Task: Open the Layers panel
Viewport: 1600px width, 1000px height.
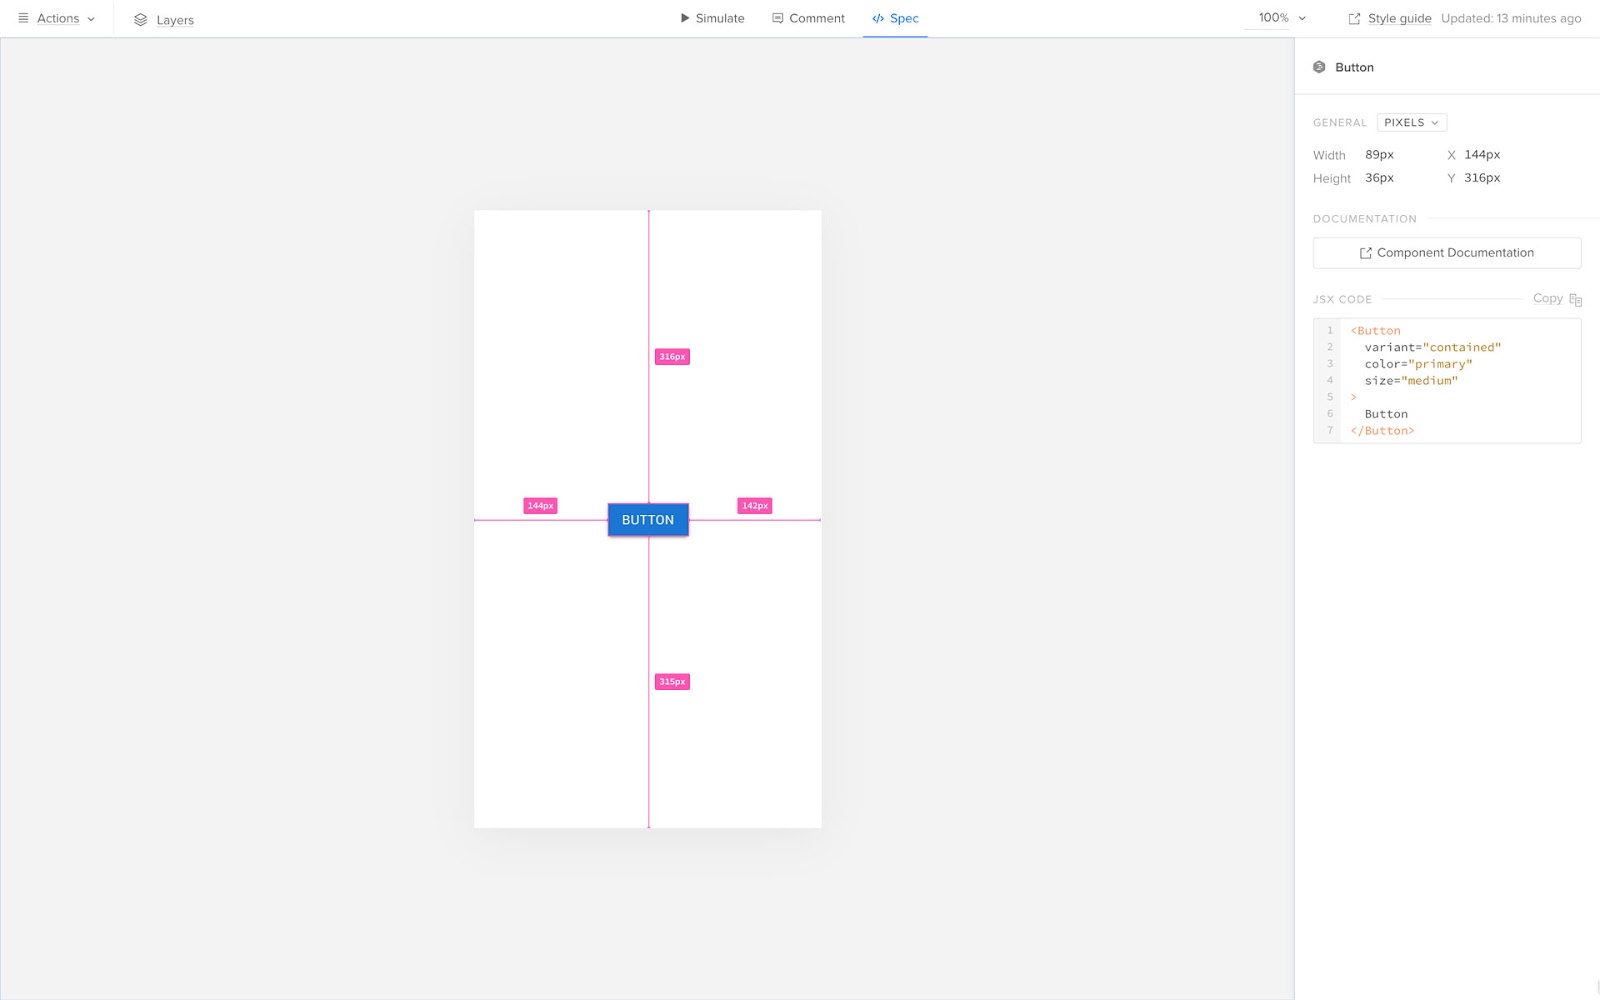Action: [x=163, y=19]
